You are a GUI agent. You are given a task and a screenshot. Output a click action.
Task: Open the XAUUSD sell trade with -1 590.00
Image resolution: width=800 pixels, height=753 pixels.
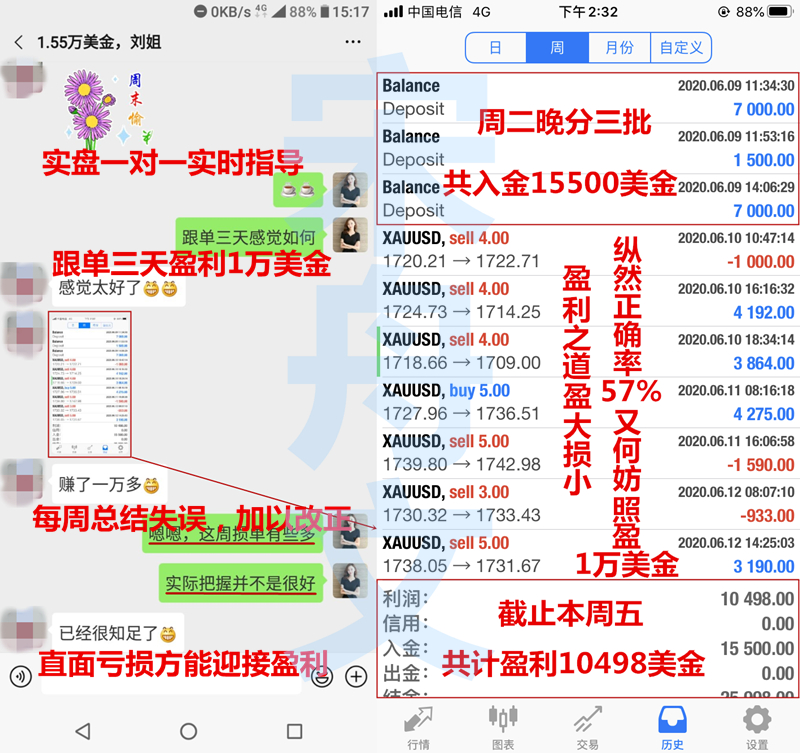[588, 453]
